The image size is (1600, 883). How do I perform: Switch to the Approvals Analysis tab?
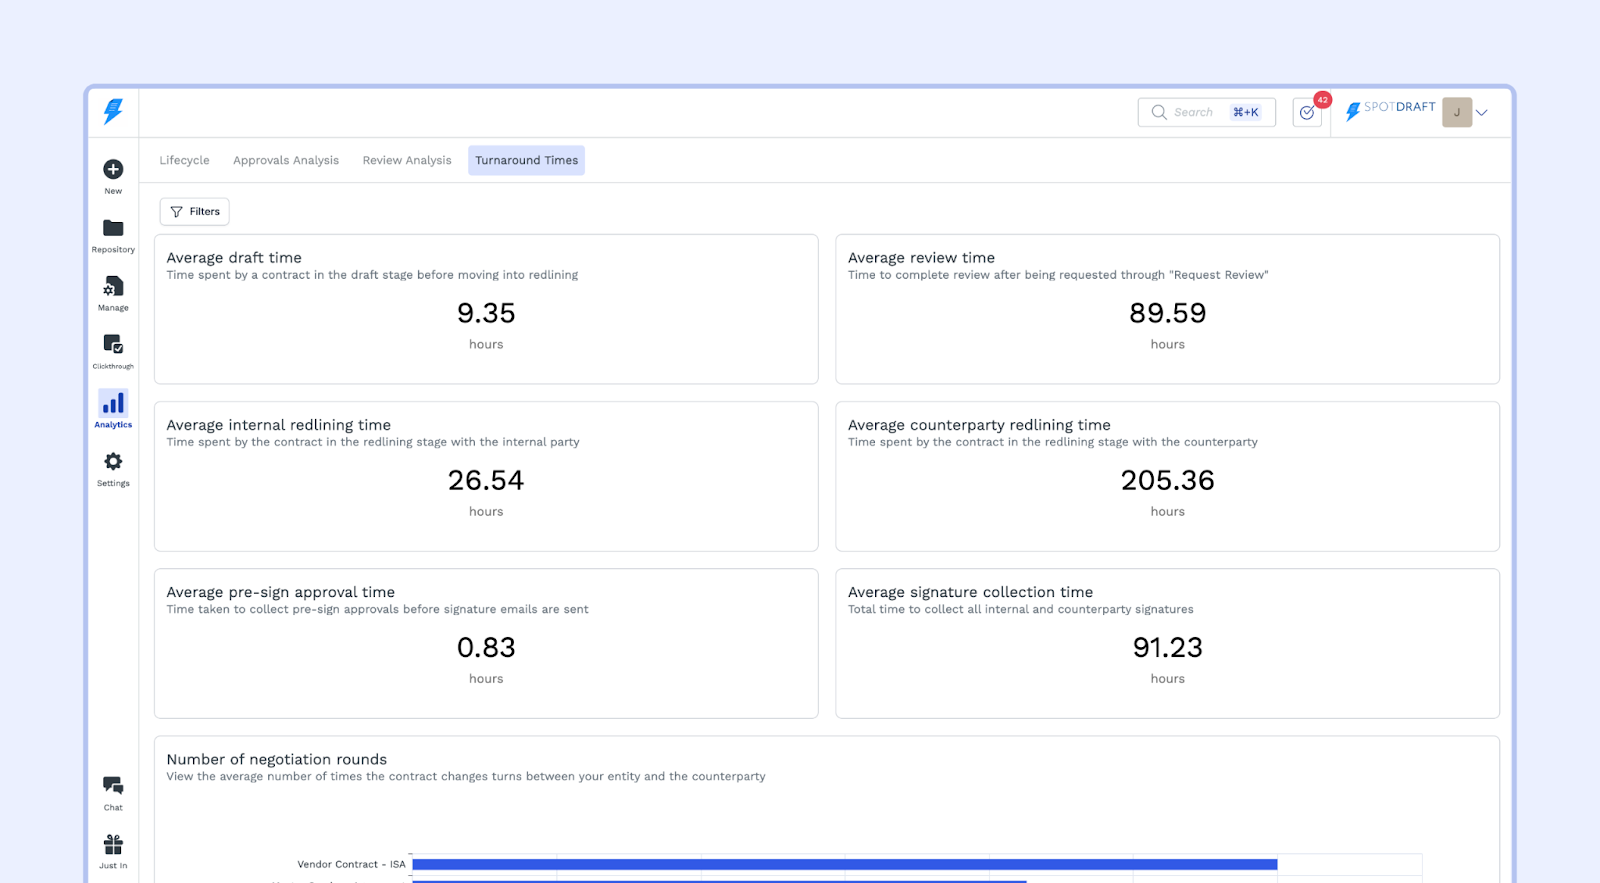(286, 160)
